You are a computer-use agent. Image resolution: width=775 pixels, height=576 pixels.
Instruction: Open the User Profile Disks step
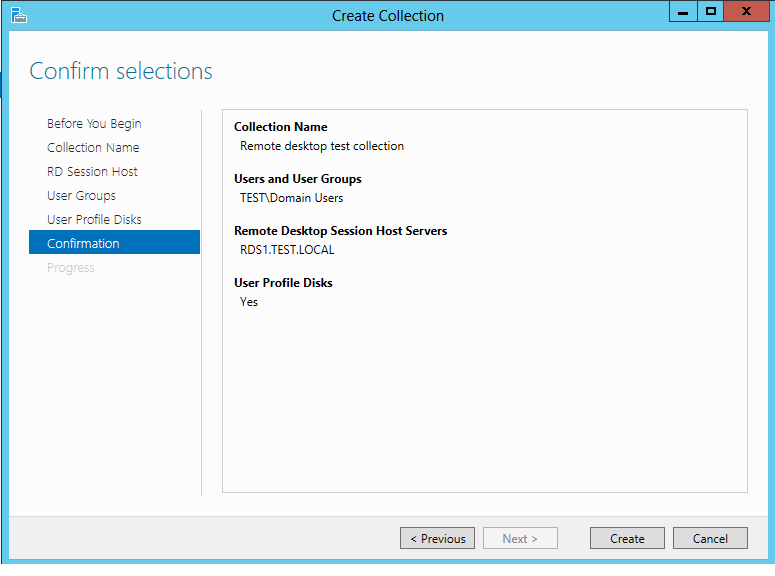[94, 220]
